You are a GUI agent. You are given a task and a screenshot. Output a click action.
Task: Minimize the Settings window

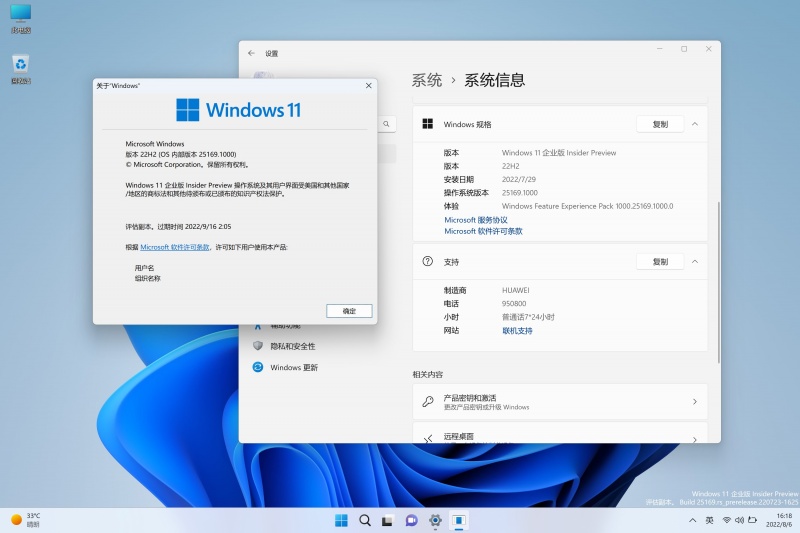(659, 49)
